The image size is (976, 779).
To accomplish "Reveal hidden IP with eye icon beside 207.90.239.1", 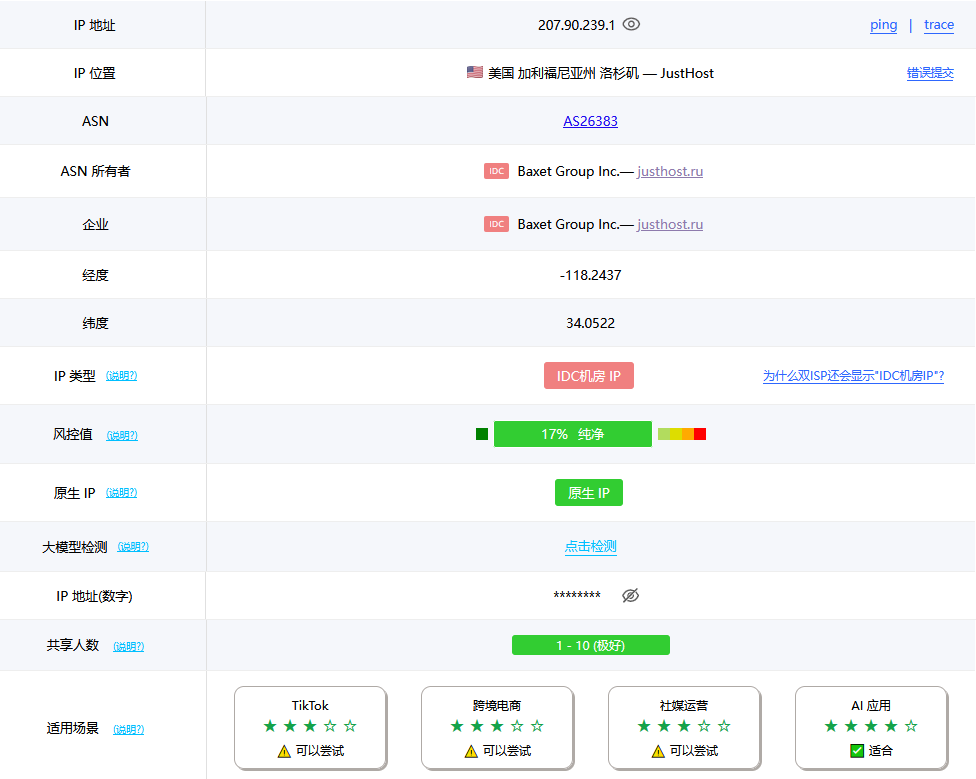I will [x=631, y=24].
